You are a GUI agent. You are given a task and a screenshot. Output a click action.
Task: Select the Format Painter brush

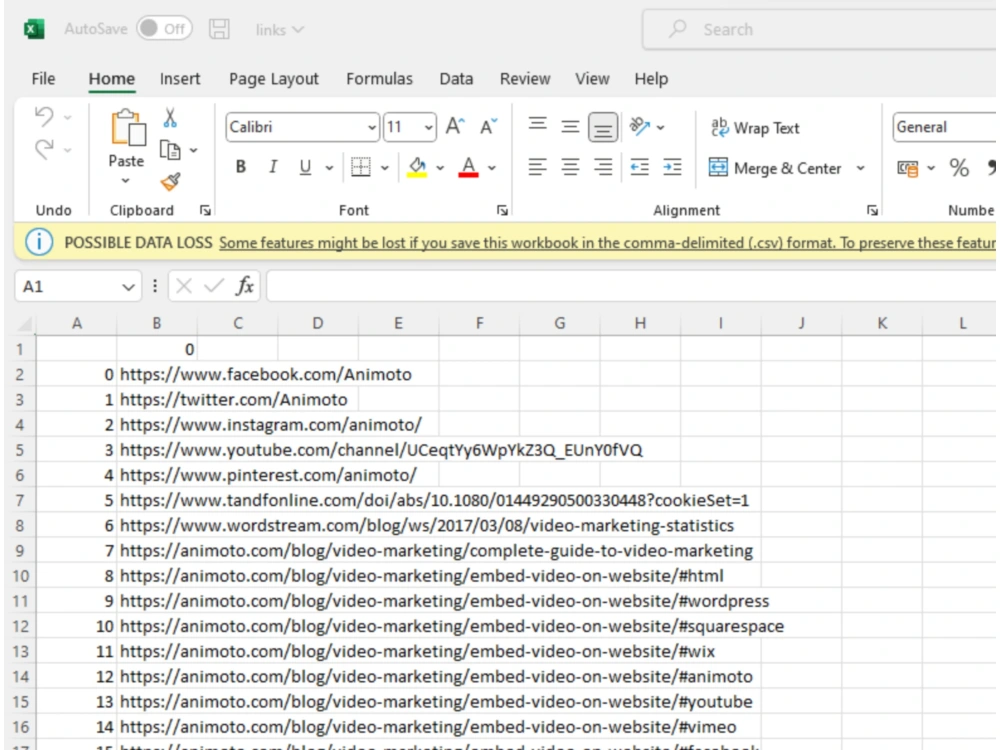tap(170, 182)
